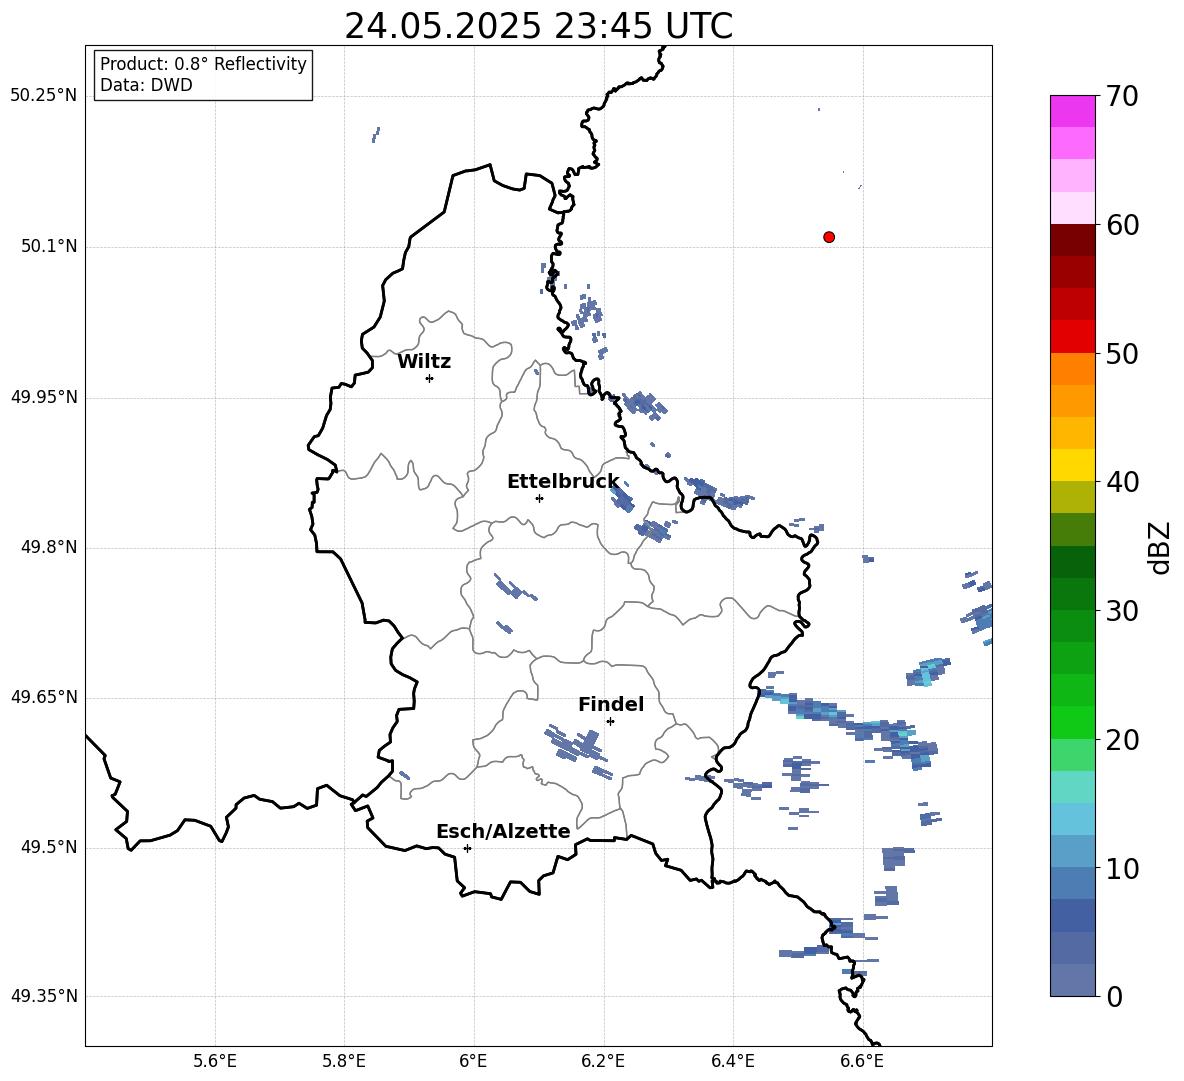Click the red dot marker on the map
1184x1081 pixels.
point(828,237)
